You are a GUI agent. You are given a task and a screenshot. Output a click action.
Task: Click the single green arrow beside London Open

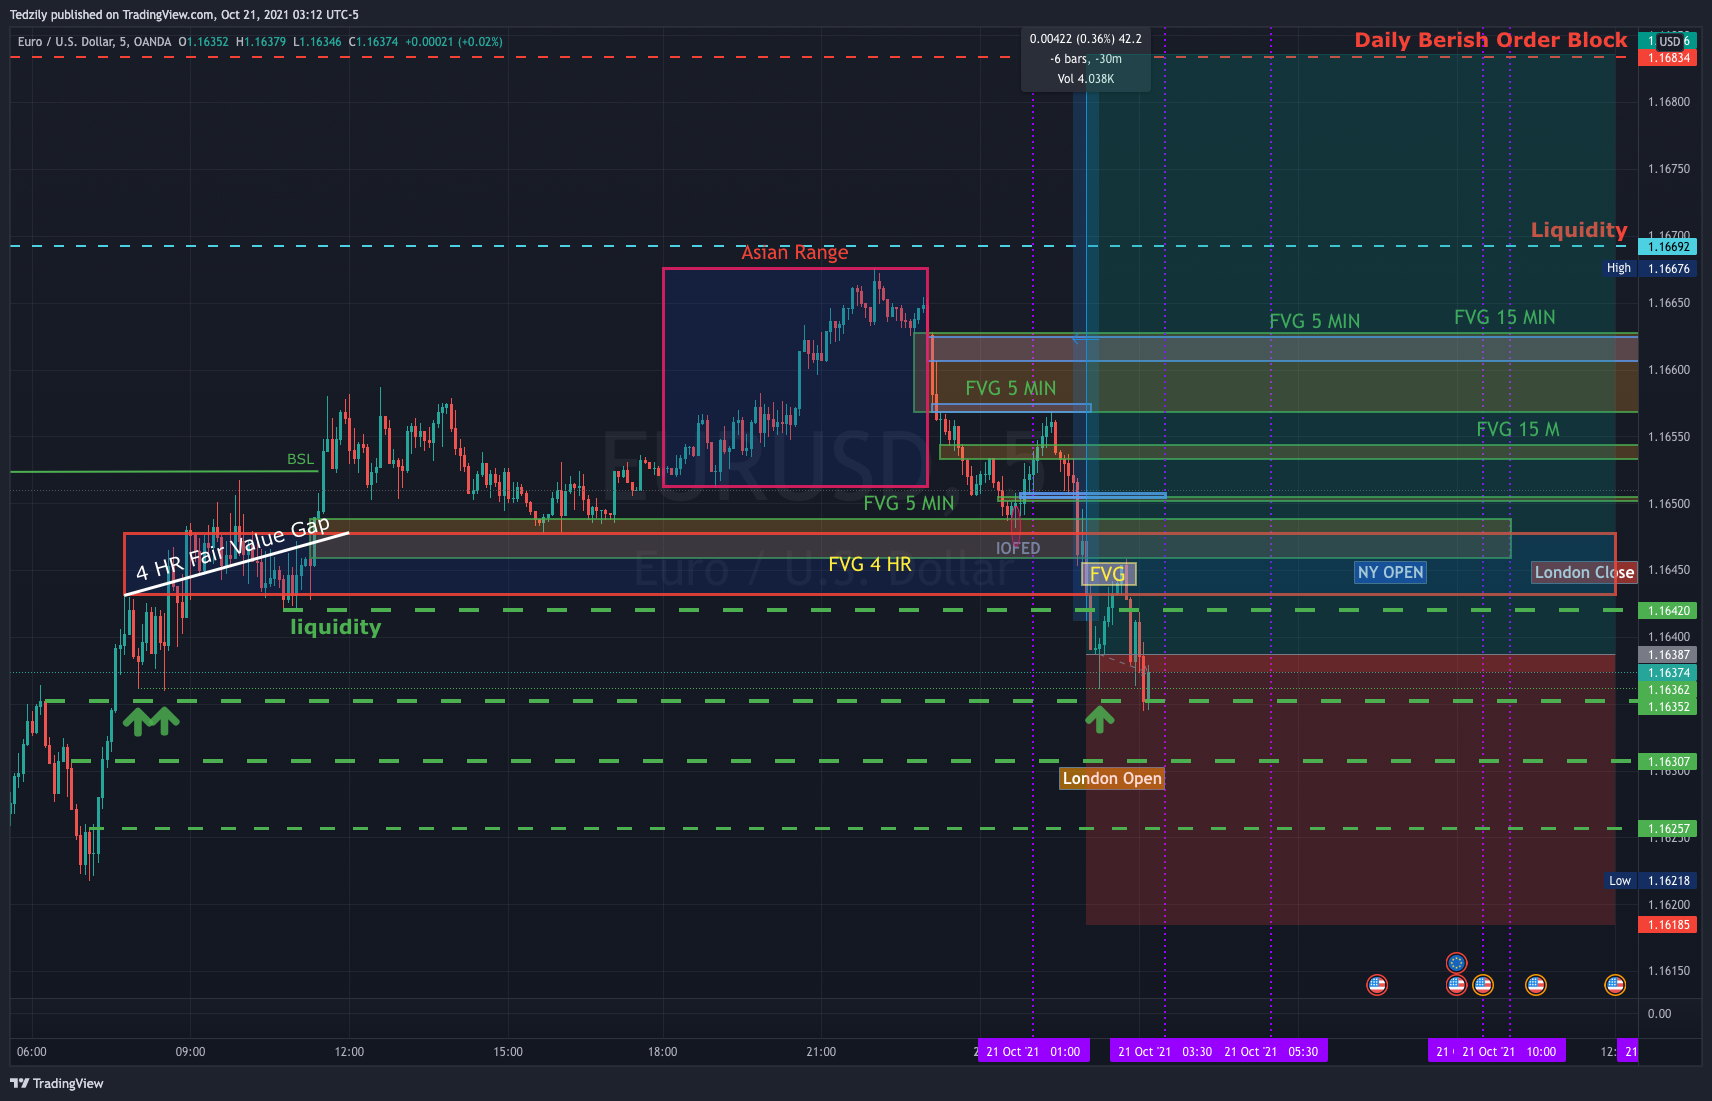[x=1100, y=719]
